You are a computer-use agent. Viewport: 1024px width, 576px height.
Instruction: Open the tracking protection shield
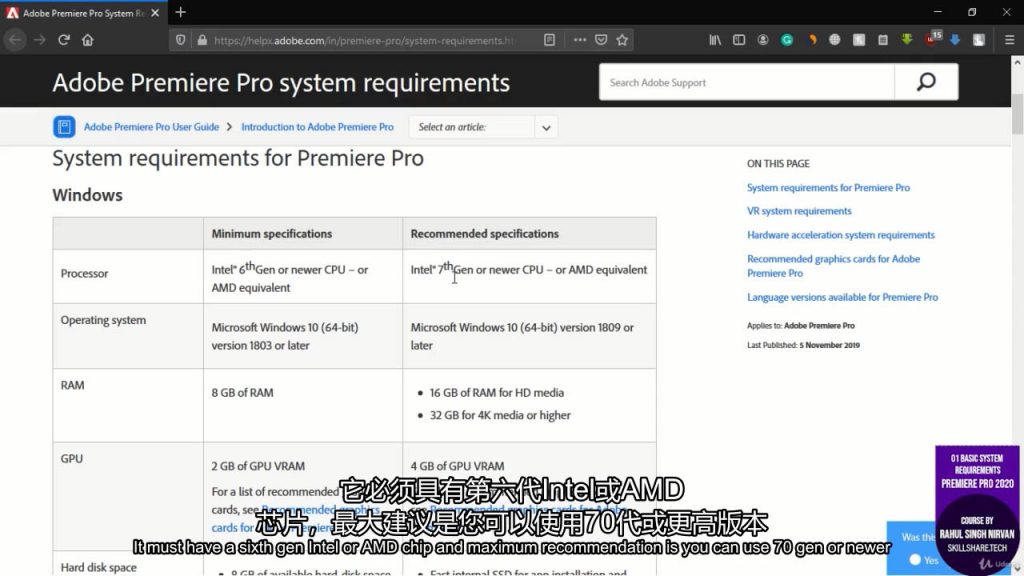pos(181,40)
